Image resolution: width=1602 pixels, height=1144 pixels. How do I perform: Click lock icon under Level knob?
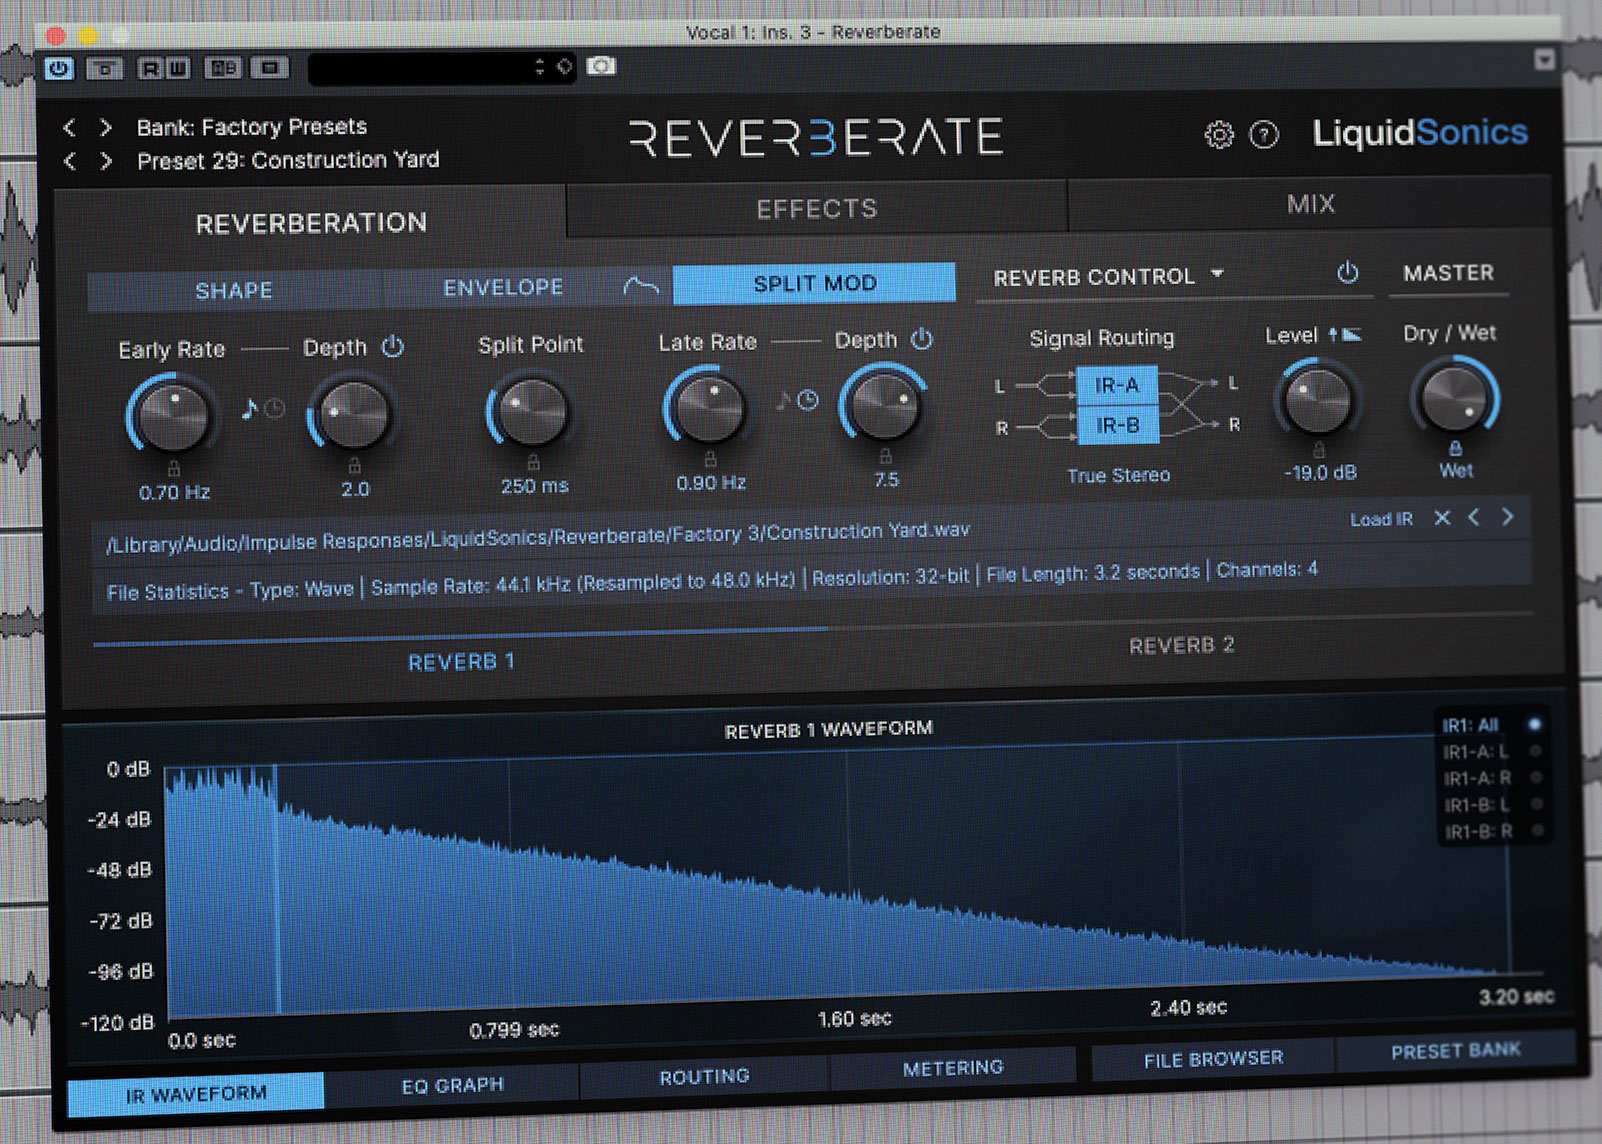coord(1319,449)
